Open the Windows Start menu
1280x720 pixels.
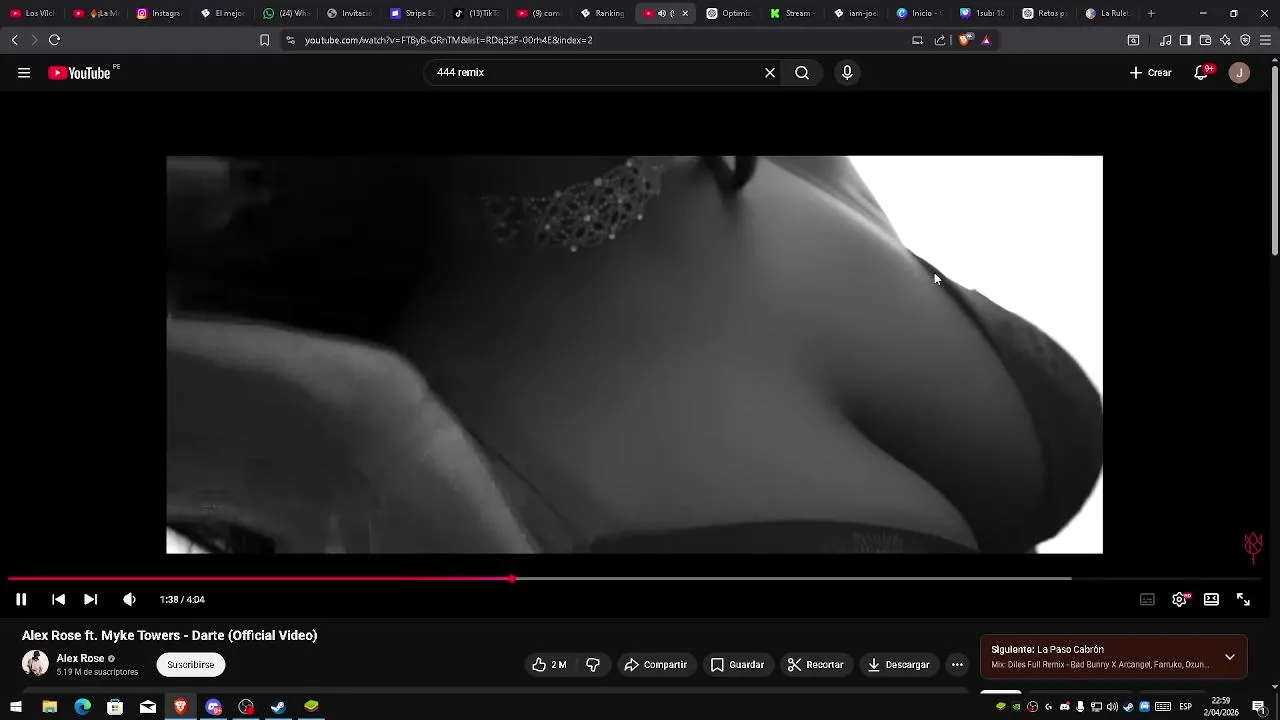16,707
